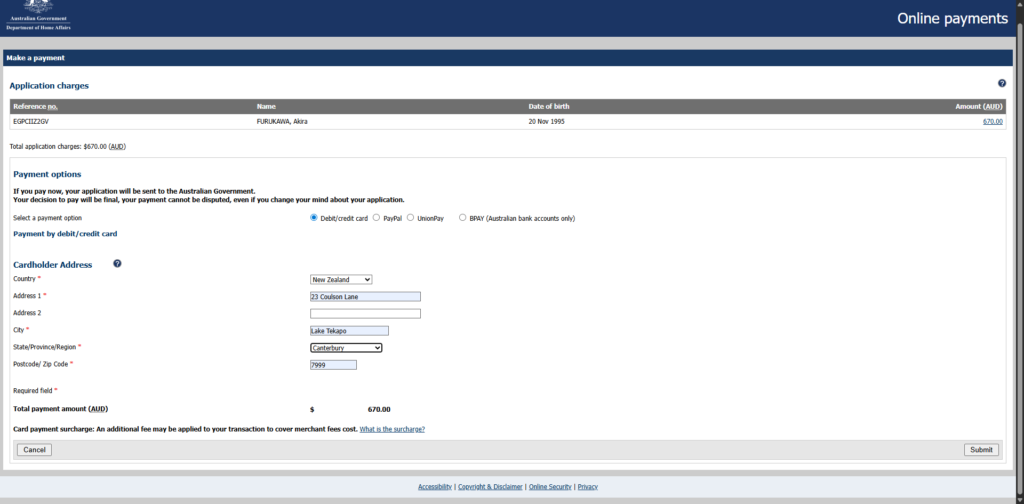
Task: Click the Cancel button
Action: (34, 450)
